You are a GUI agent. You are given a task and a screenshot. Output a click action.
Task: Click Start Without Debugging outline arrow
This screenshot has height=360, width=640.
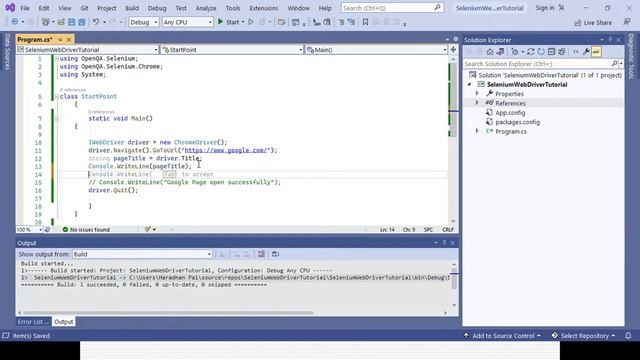pyautogui.click(x=251, y=22)
